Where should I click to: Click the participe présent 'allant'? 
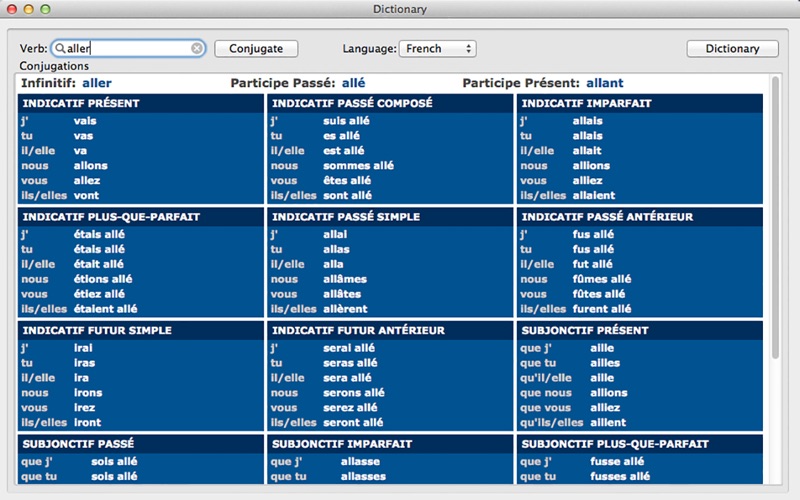click(x=605, y=83)
